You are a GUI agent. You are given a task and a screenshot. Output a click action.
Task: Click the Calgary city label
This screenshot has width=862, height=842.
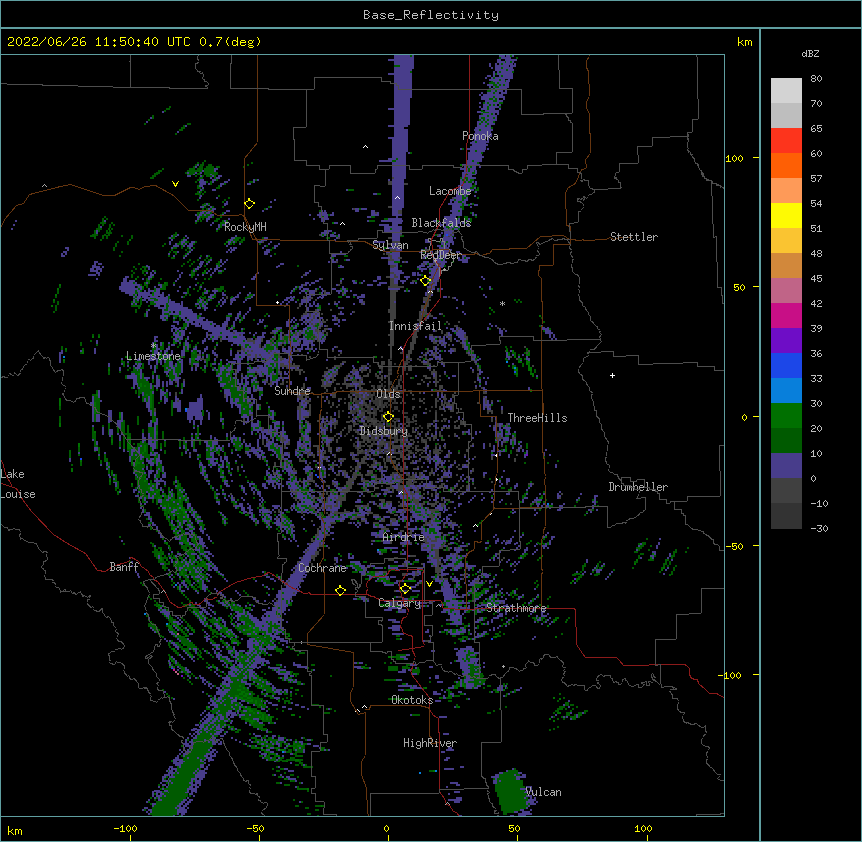point(400,603)
